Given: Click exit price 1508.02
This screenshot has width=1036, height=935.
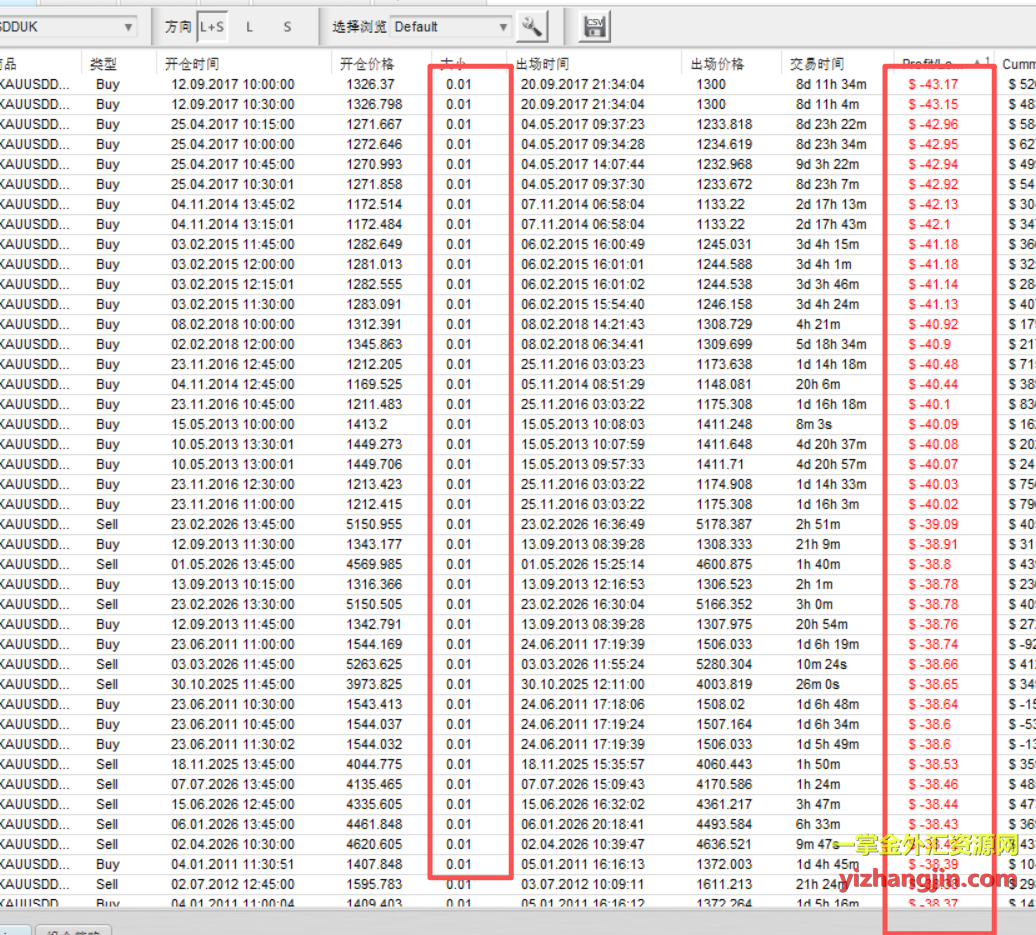Looking at the screenshot, I should [720, 704].
